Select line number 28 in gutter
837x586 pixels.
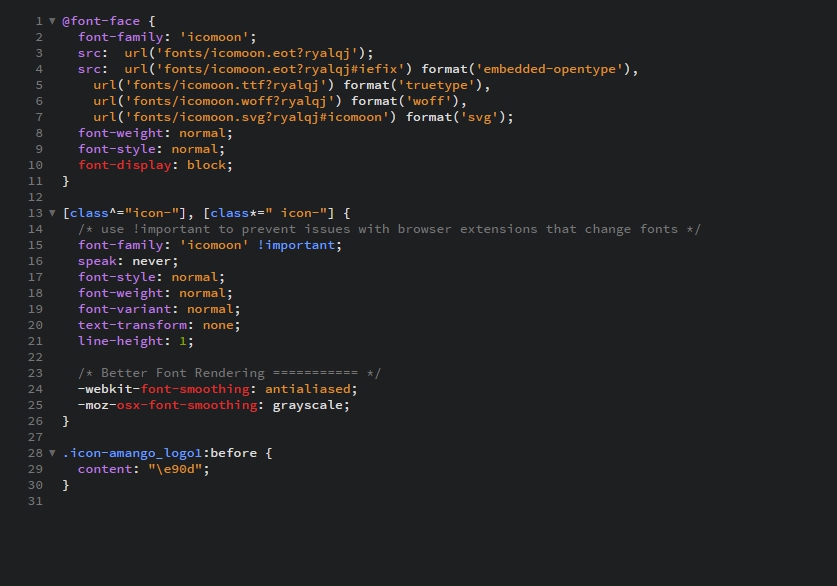(35, 453)
